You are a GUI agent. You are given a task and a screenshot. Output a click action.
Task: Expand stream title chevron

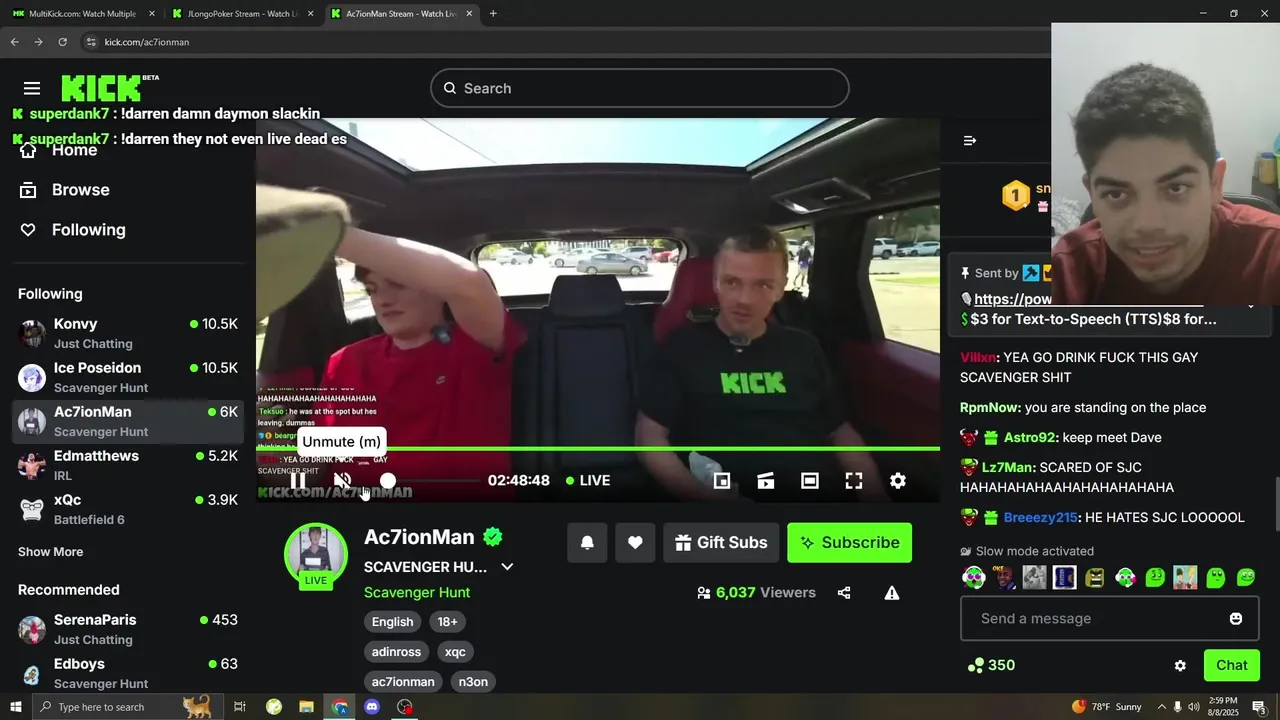pyautogui.click(x=507, y=567)
